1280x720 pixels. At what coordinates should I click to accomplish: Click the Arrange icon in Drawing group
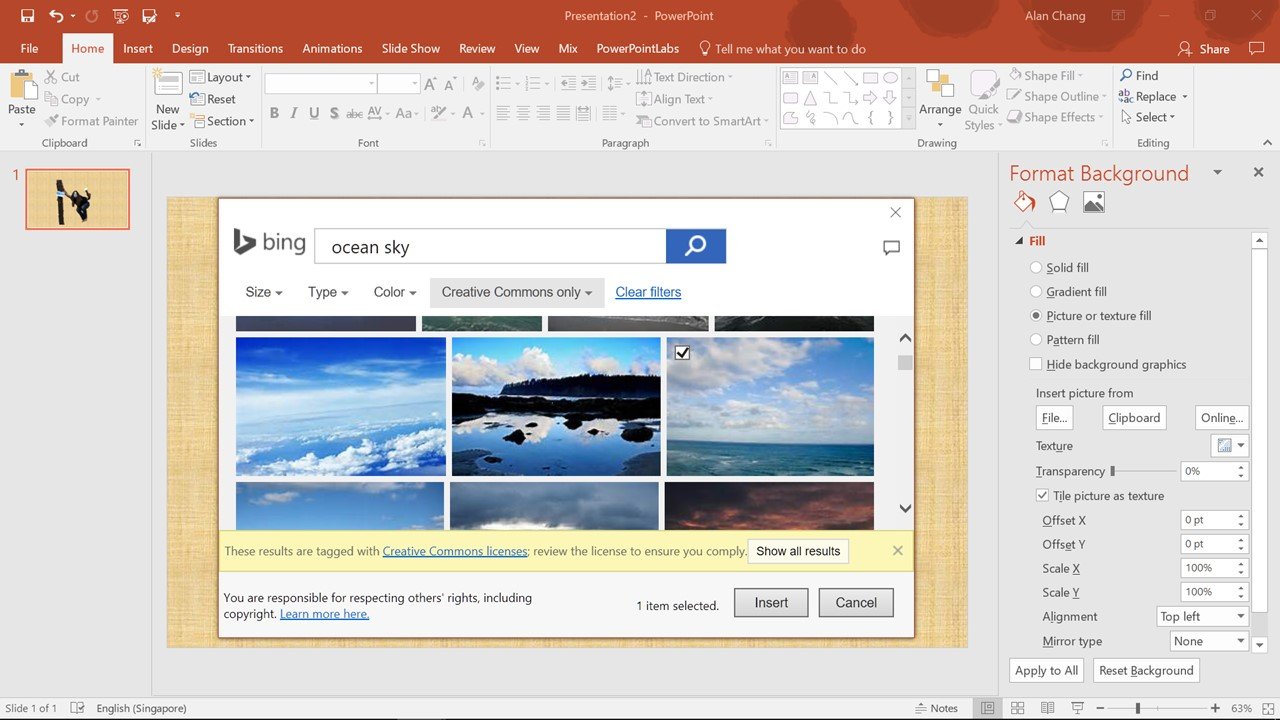[x=940, y=85]
